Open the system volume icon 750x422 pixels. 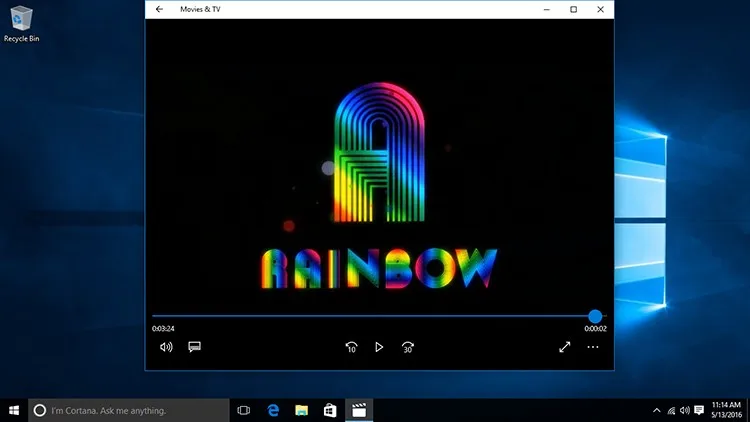tap(684, 410)
